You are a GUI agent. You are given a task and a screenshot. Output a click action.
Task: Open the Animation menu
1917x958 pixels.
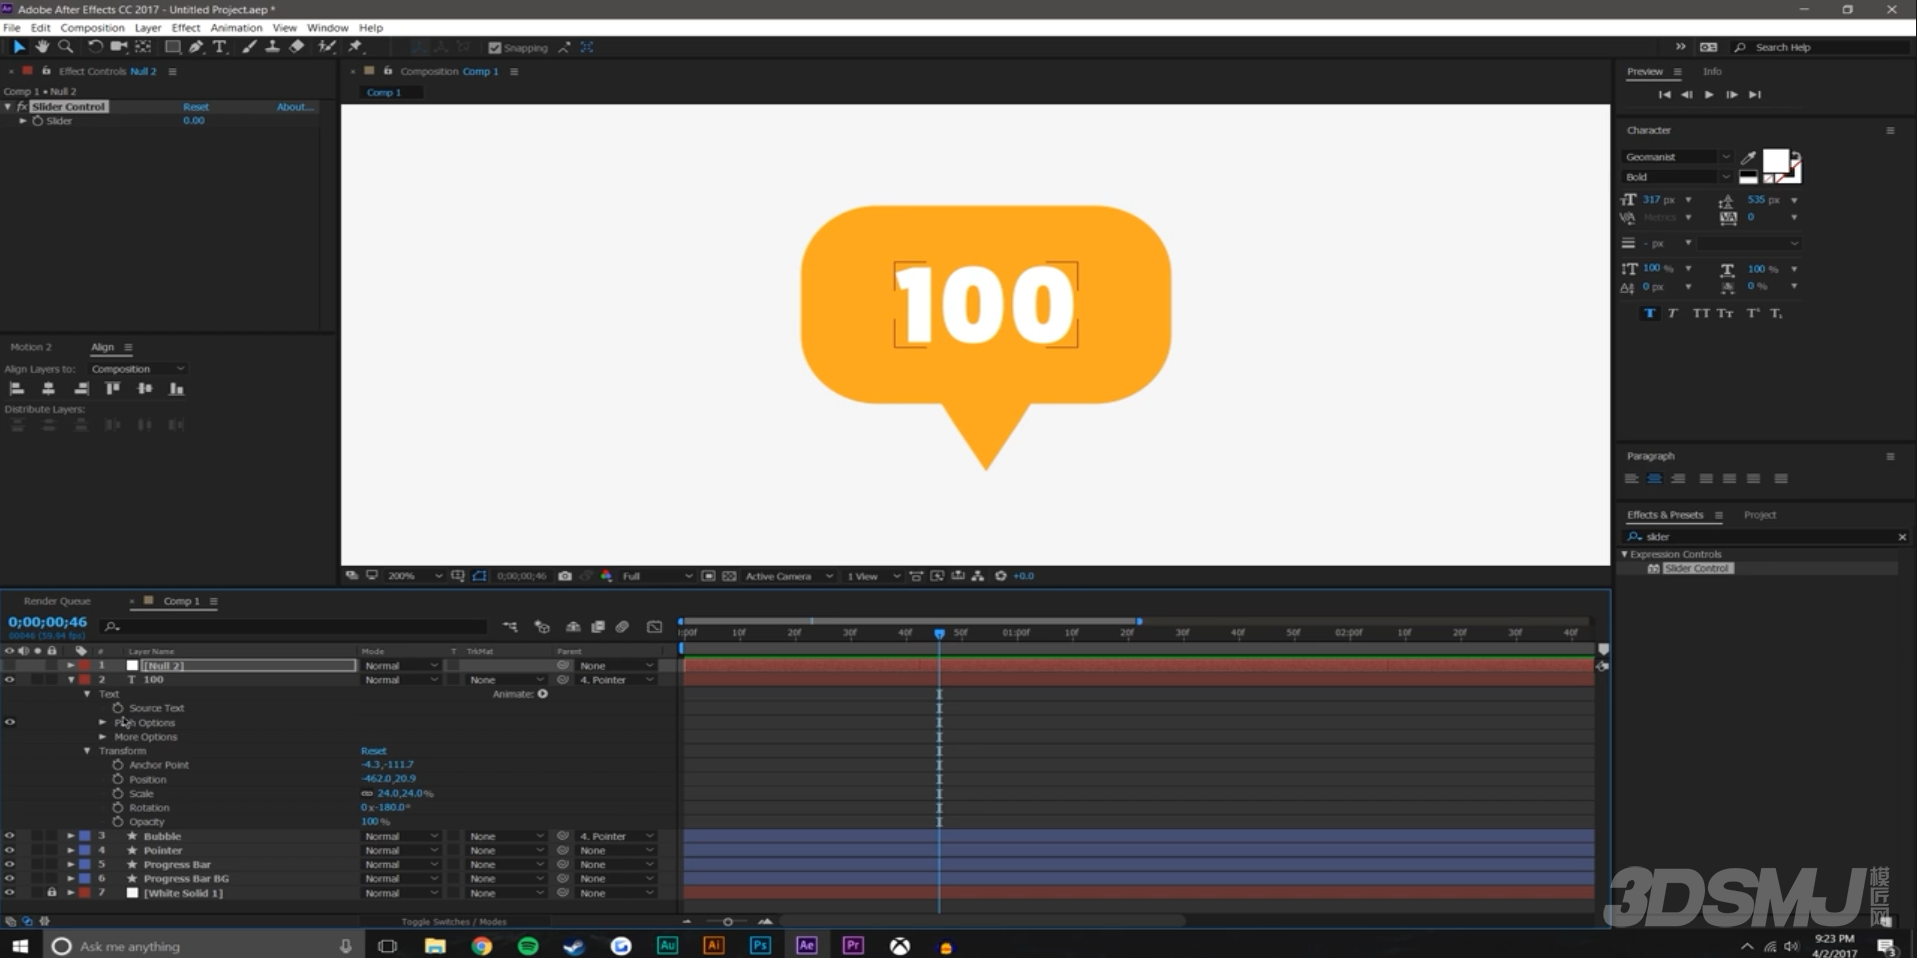coord(236,28)
